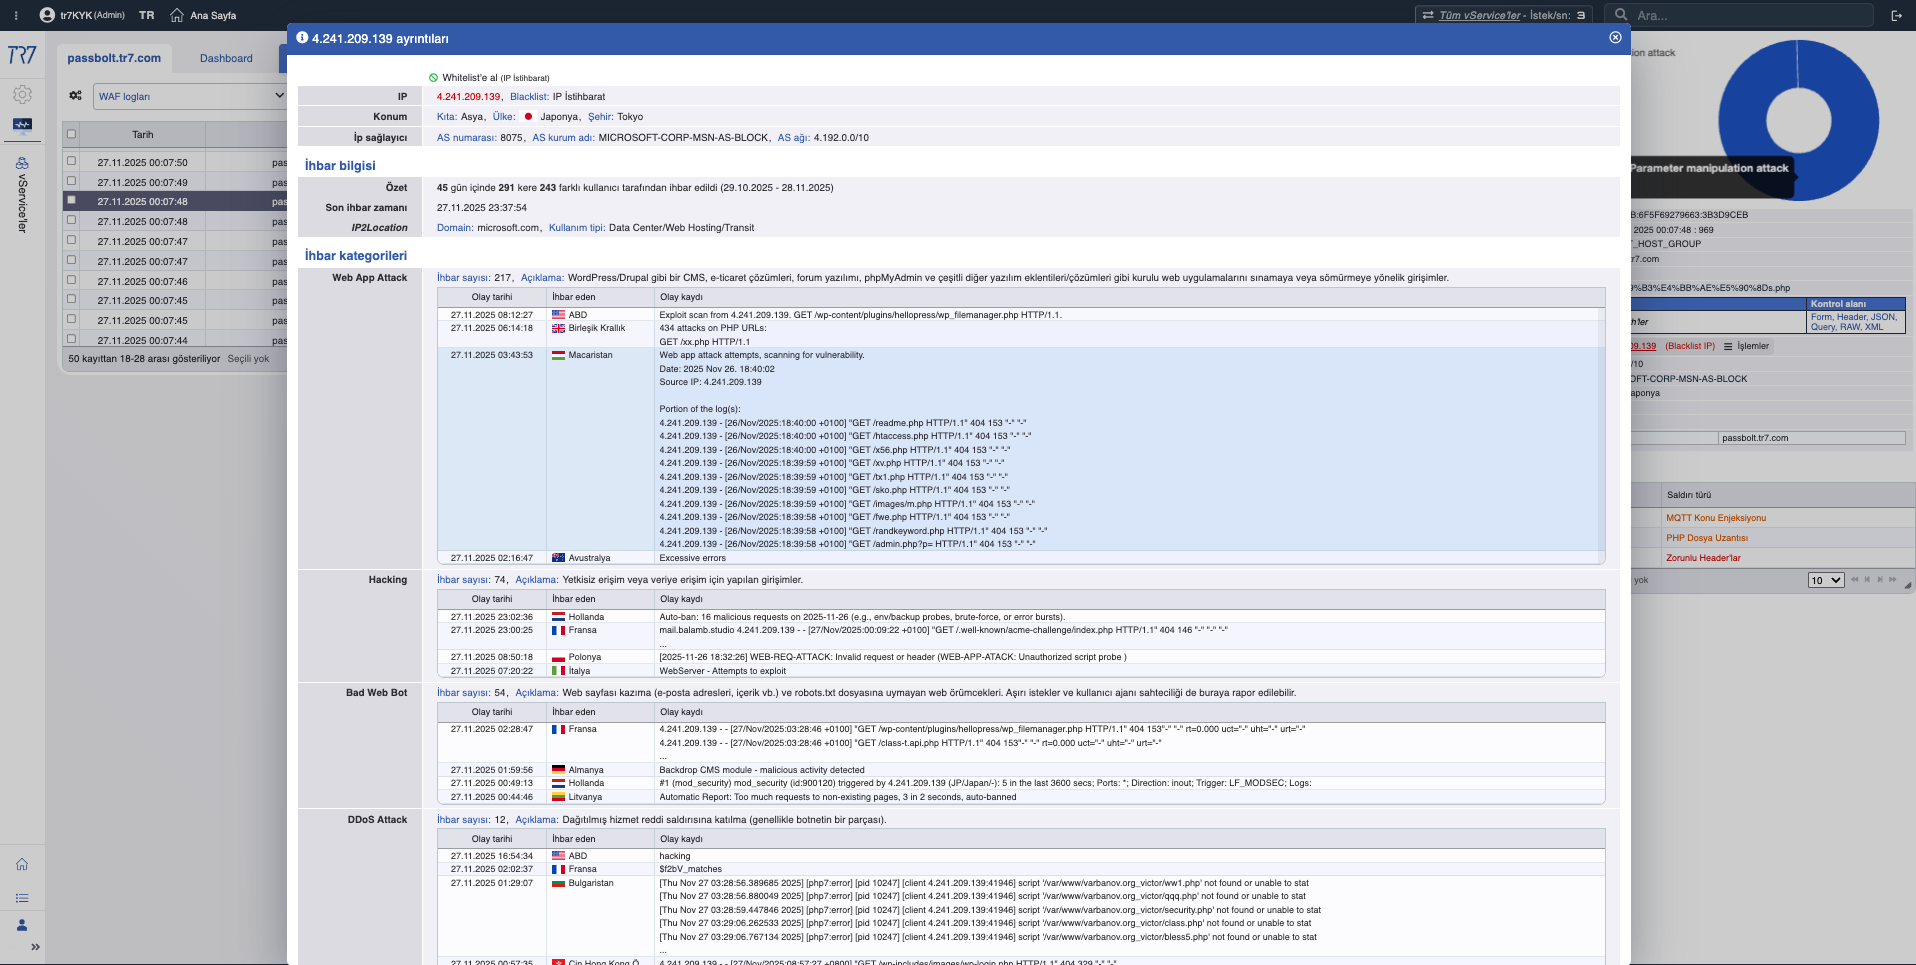
Task: Open the WAF logları dropdown
Action: click(x=190, y=96)
